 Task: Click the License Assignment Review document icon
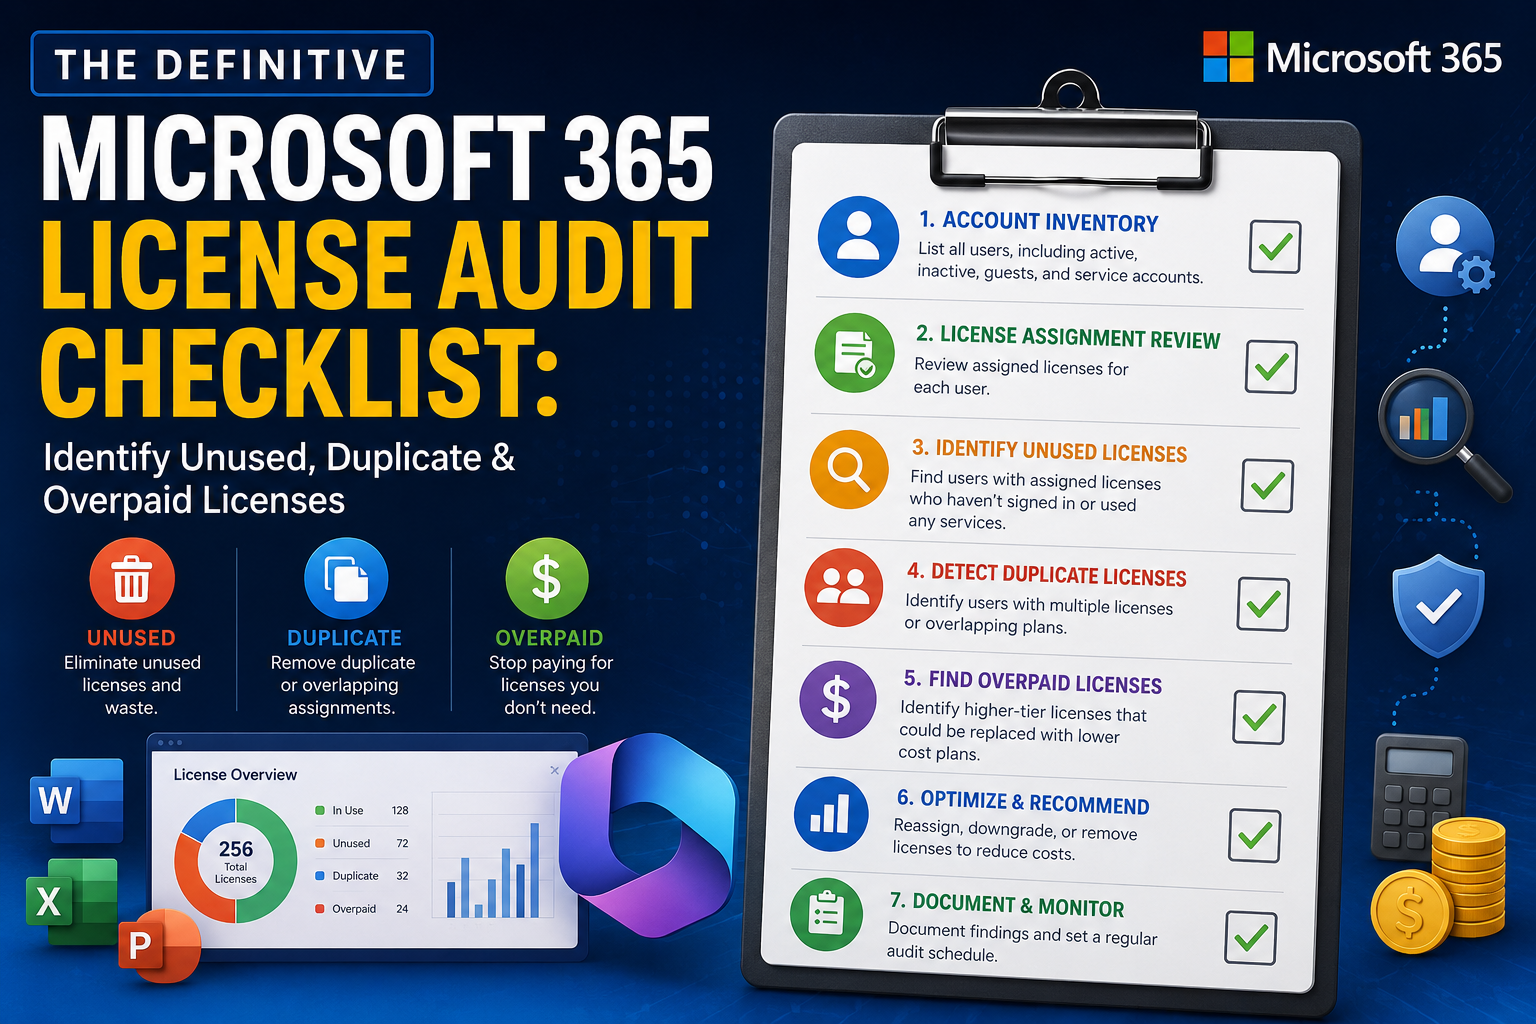(x=854, y=353)
